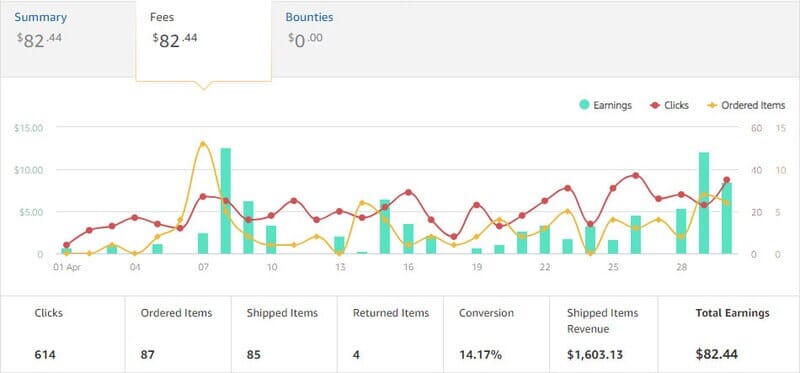Click the Shipped Items Revenue cell
The height and width of the screenshot is (373, 800).
point(604,334)
